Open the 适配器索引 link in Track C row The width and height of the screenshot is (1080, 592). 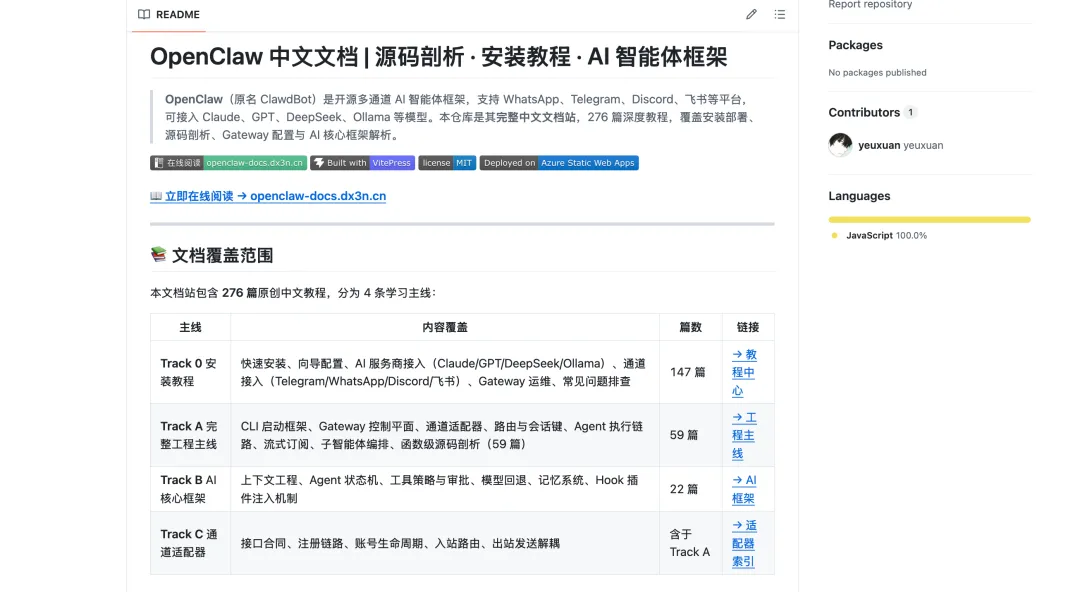(744, 543)
